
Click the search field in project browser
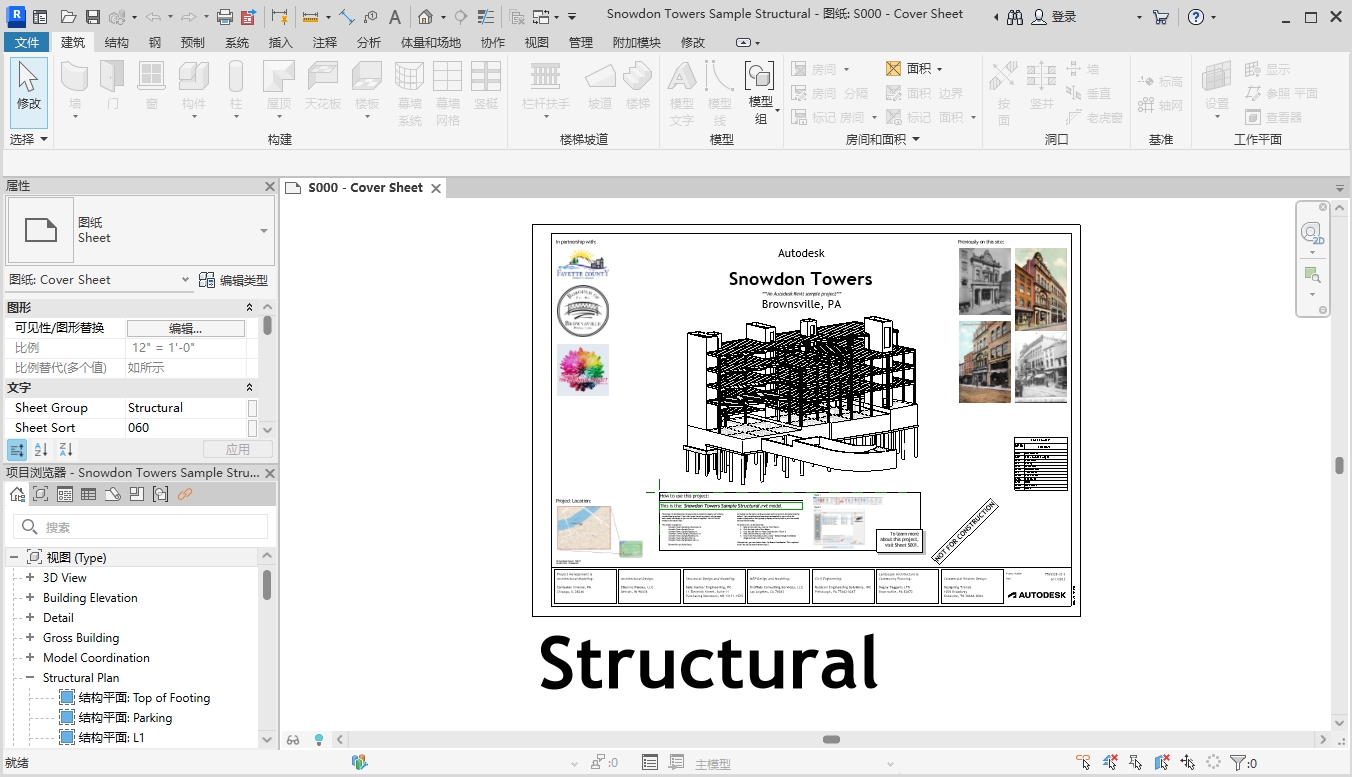click(140, 526)
